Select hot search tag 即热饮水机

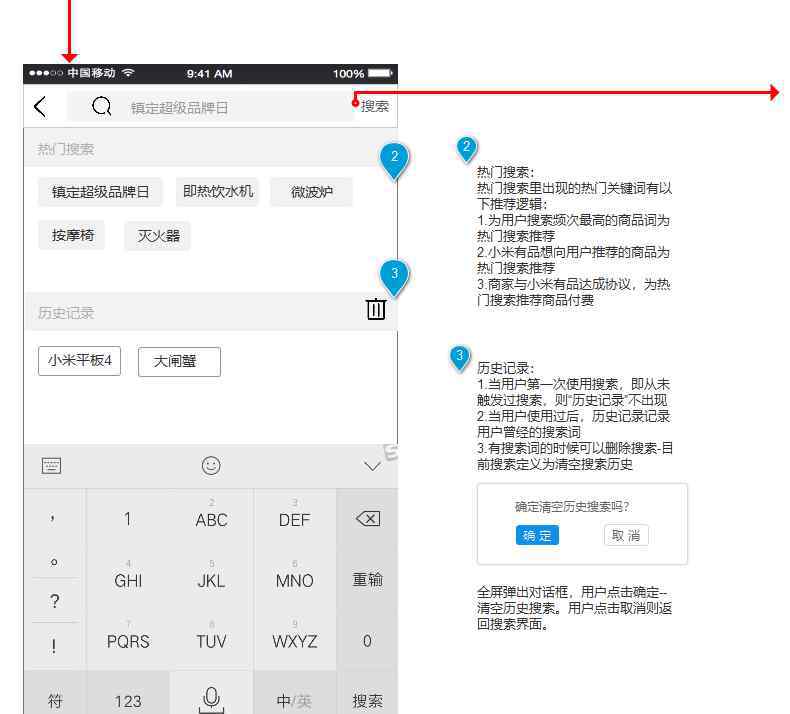[218, 191]
